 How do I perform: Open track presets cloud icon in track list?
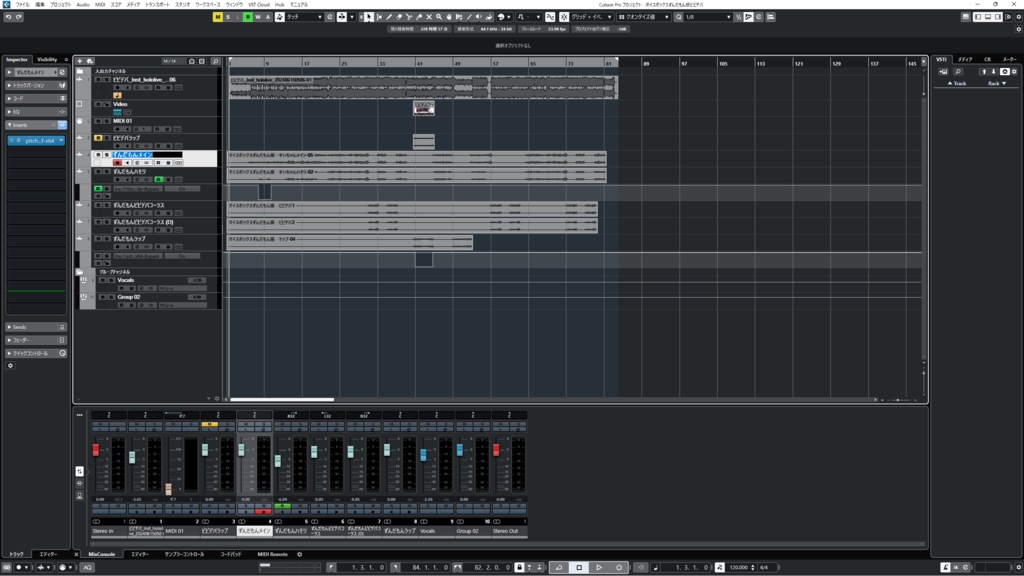(x=90, y=61)
